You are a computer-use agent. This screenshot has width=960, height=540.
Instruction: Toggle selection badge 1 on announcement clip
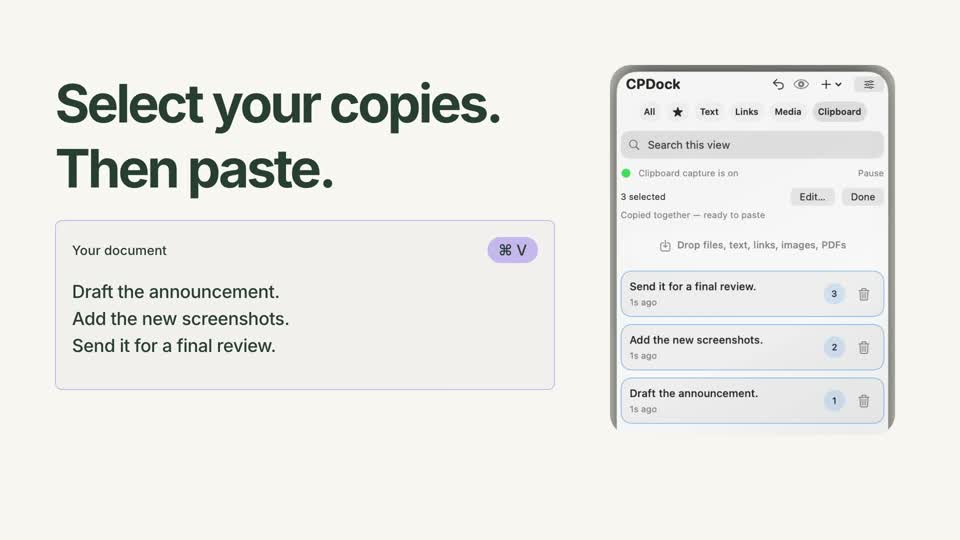(x=833, y=400)
